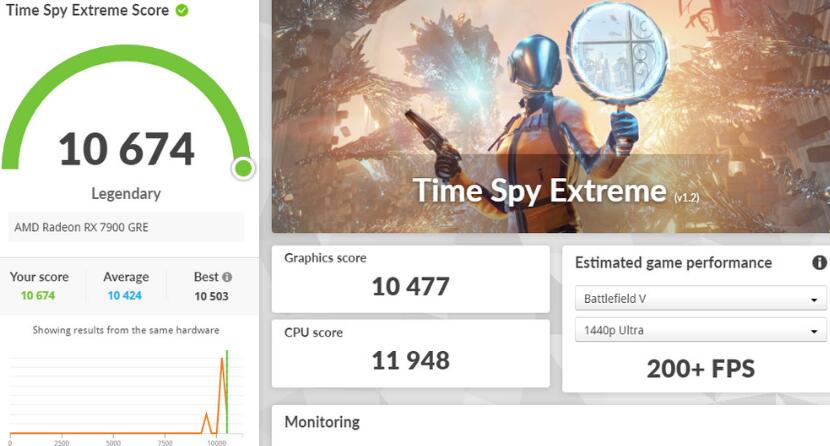This screenshot has height=446, width=830.
Task: Select the Graphics score card
Action: [x=410, y=277]
